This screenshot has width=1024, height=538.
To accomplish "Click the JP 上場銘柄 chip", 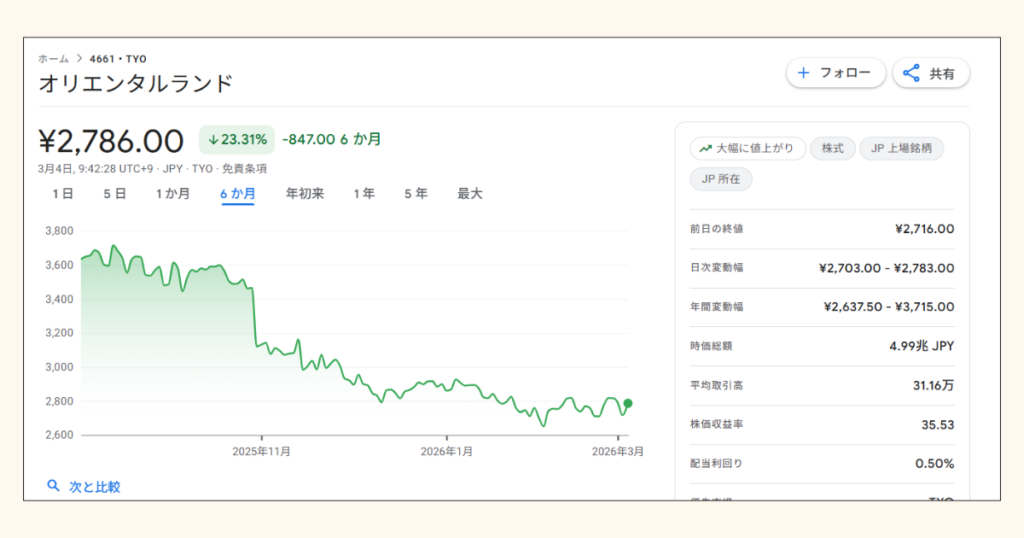I will point(901,149).
